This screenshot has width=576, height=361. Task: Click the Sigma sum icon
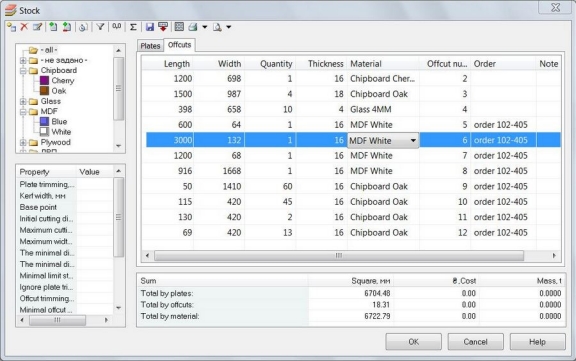133,27
